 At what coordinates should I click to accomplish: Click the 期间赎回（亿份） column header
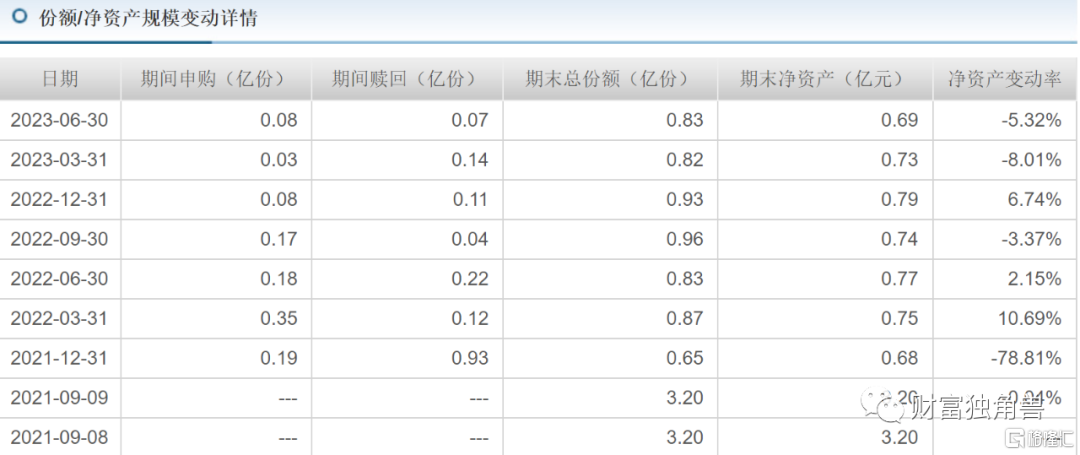tap(405, 79)
